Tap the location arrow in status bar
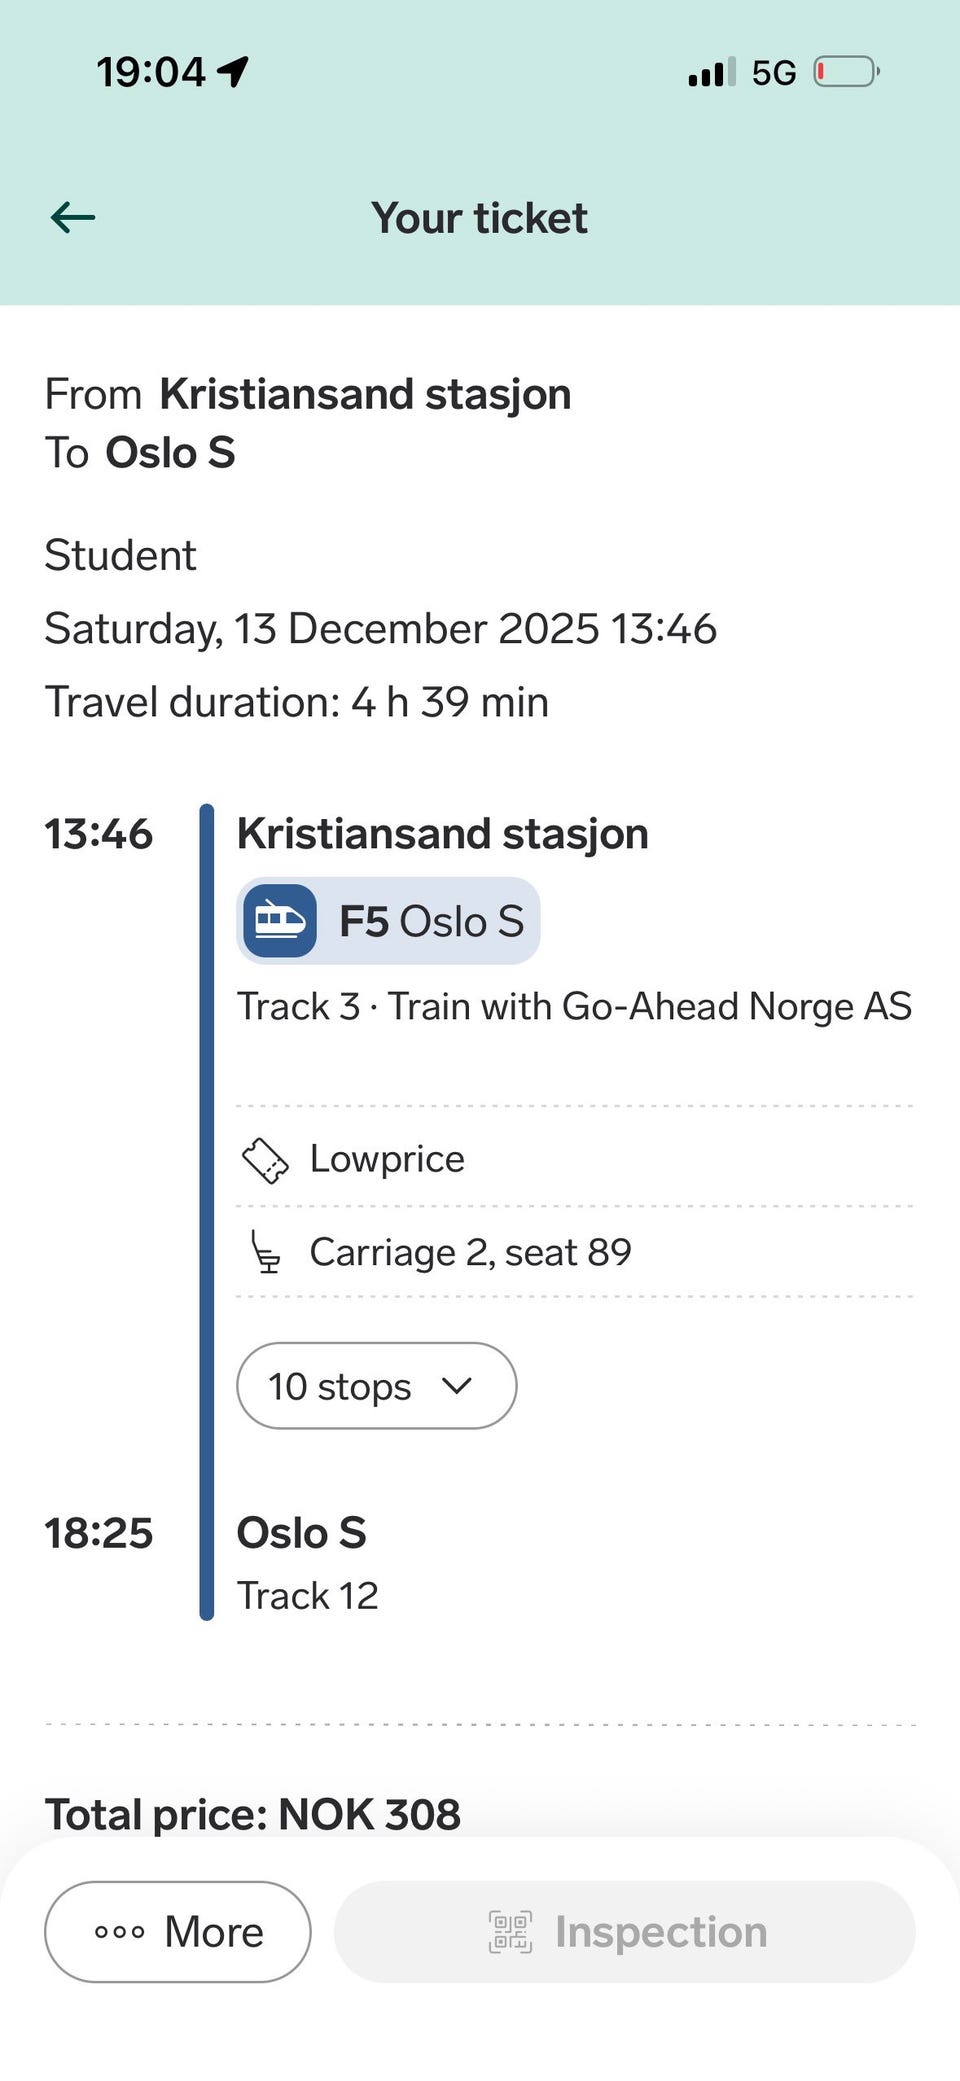 233,72
